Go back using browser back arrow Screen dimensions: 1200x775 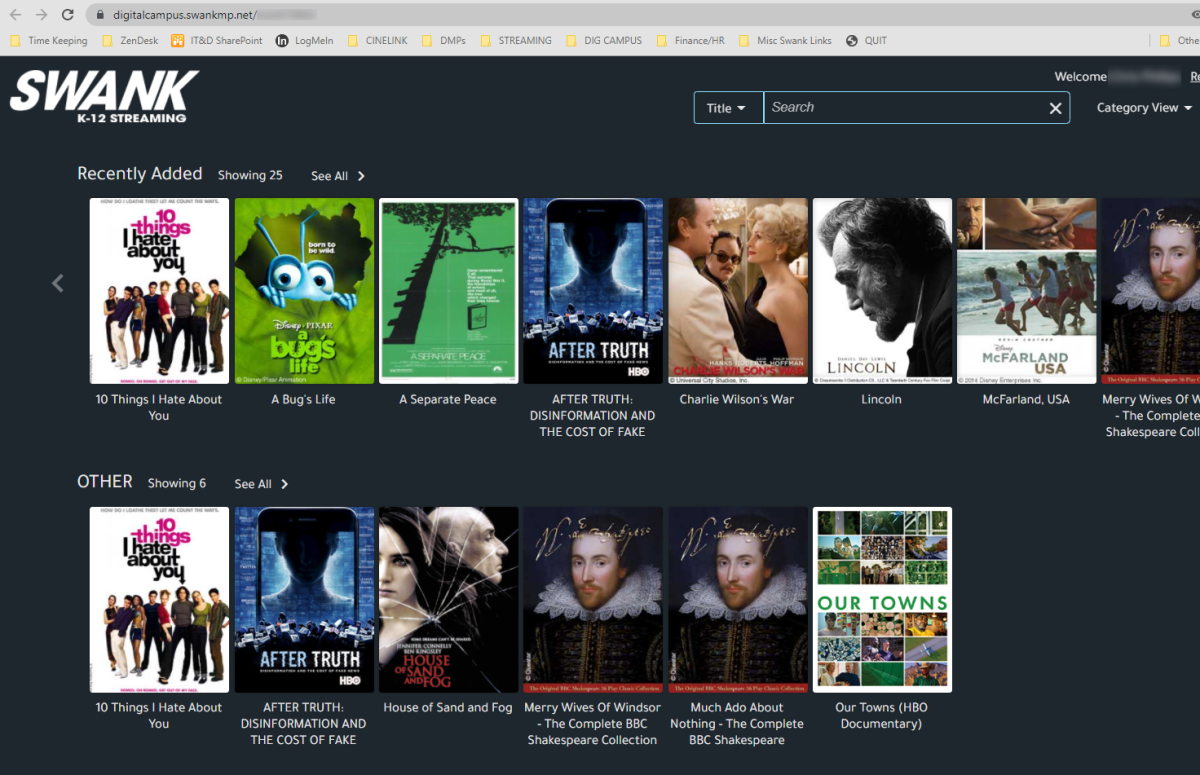[x=15, y=15]
